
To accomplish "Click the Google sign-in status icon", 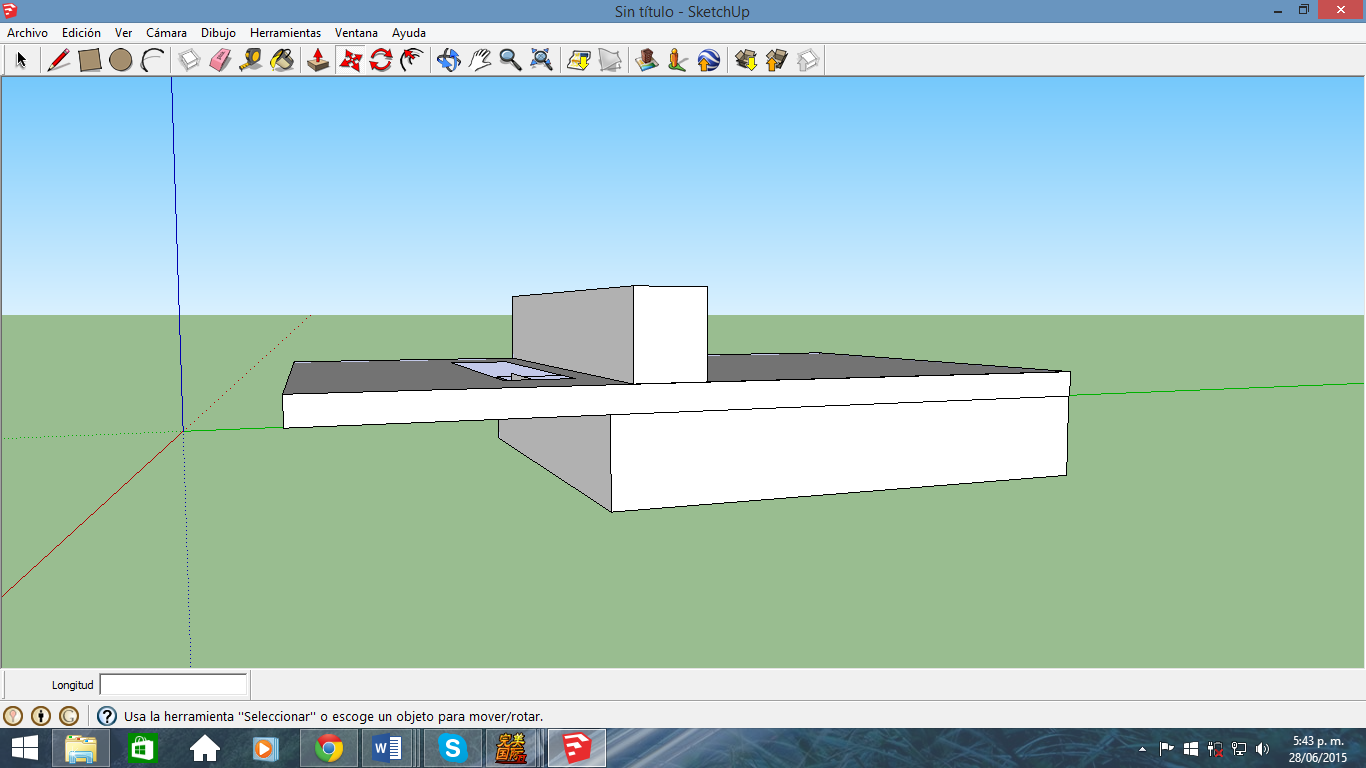I will coord(69,716).
